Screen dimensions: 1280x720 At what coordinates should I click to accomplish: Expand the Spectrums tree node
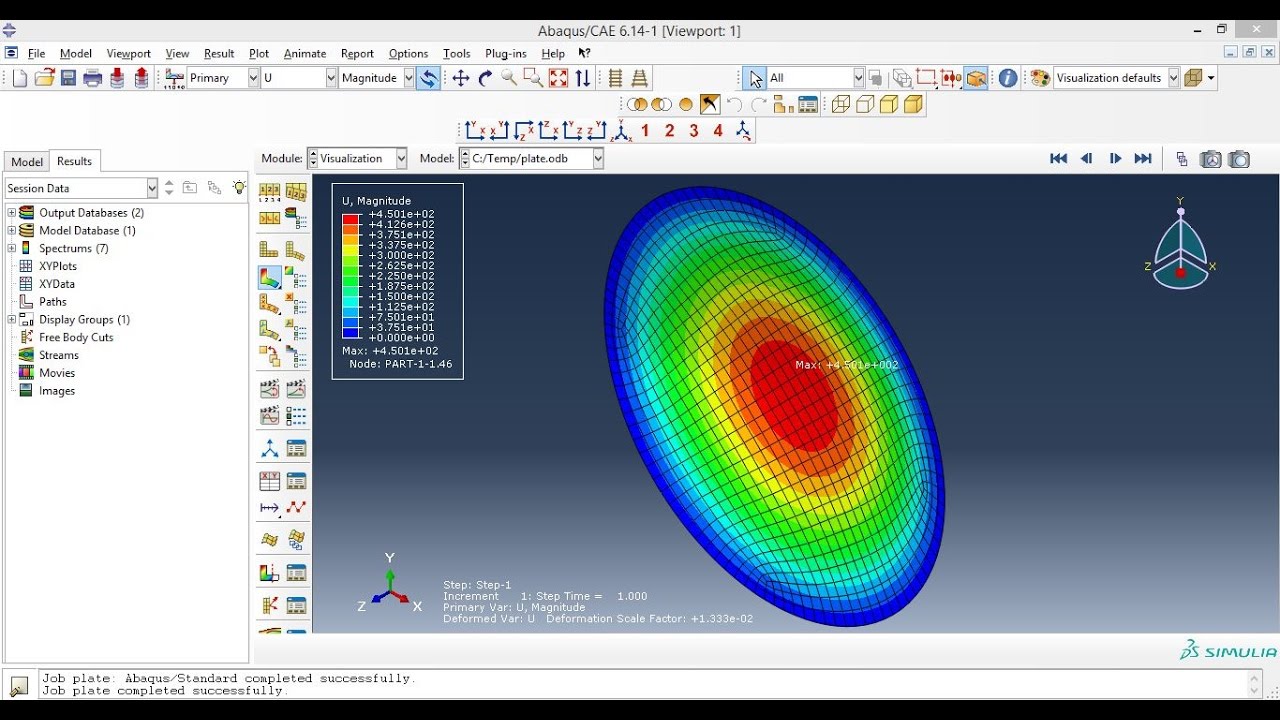pyautogui.click(x=12, y=248)
